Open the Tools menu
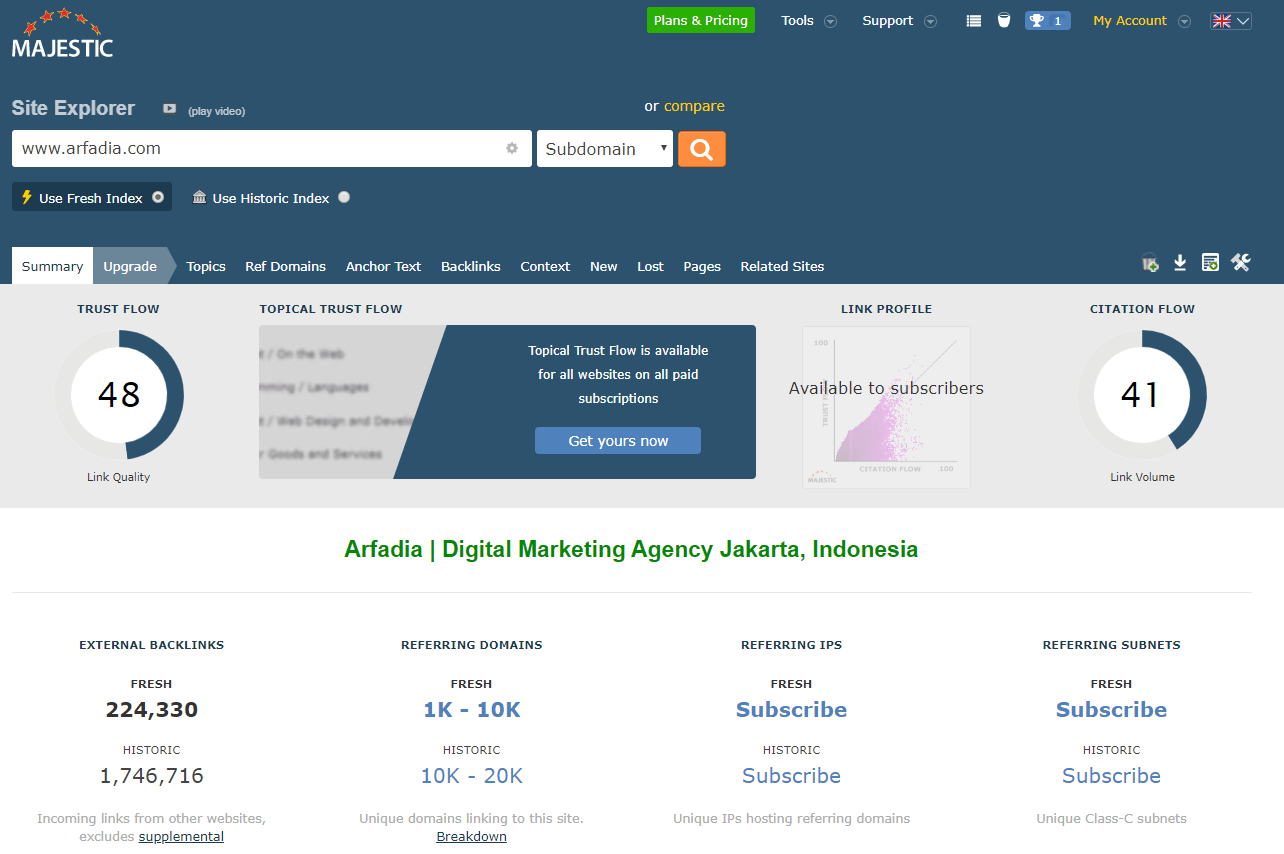This screenshot has width=1284, height=854. coord(797,21)
